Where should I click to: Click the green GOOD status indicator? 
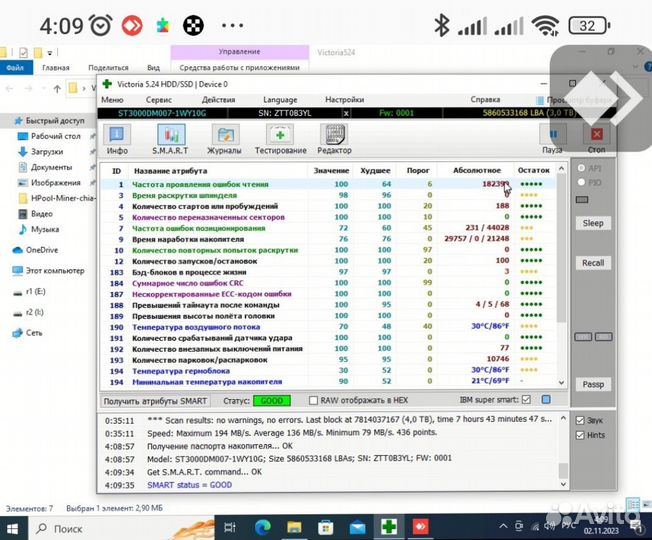click(x=272, y=401)
